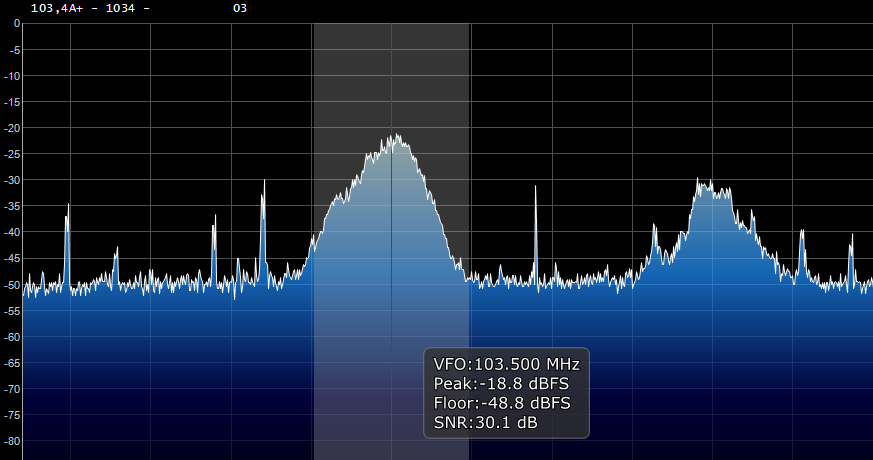Click the -35 label on dBFS scale
The height and width of the screenshot is (460, 873).
point(12,206)
